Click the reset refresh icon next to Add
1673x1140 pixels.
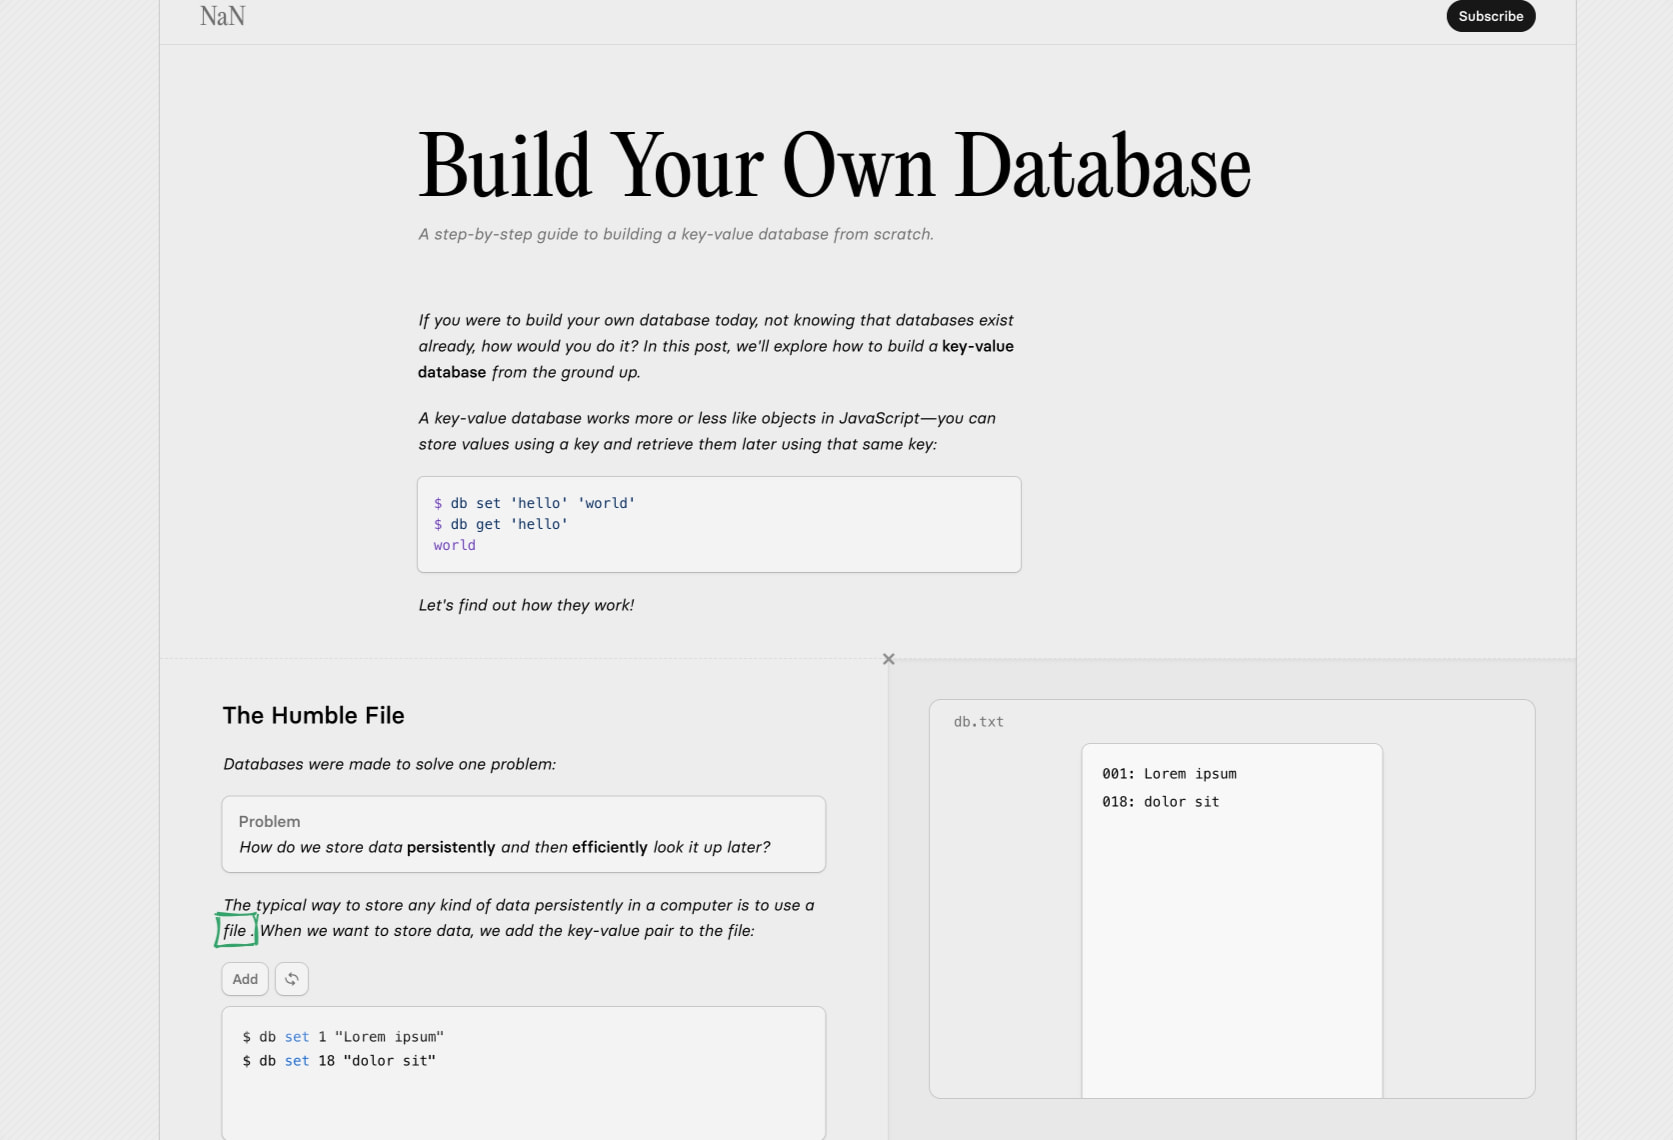[292, 979]
